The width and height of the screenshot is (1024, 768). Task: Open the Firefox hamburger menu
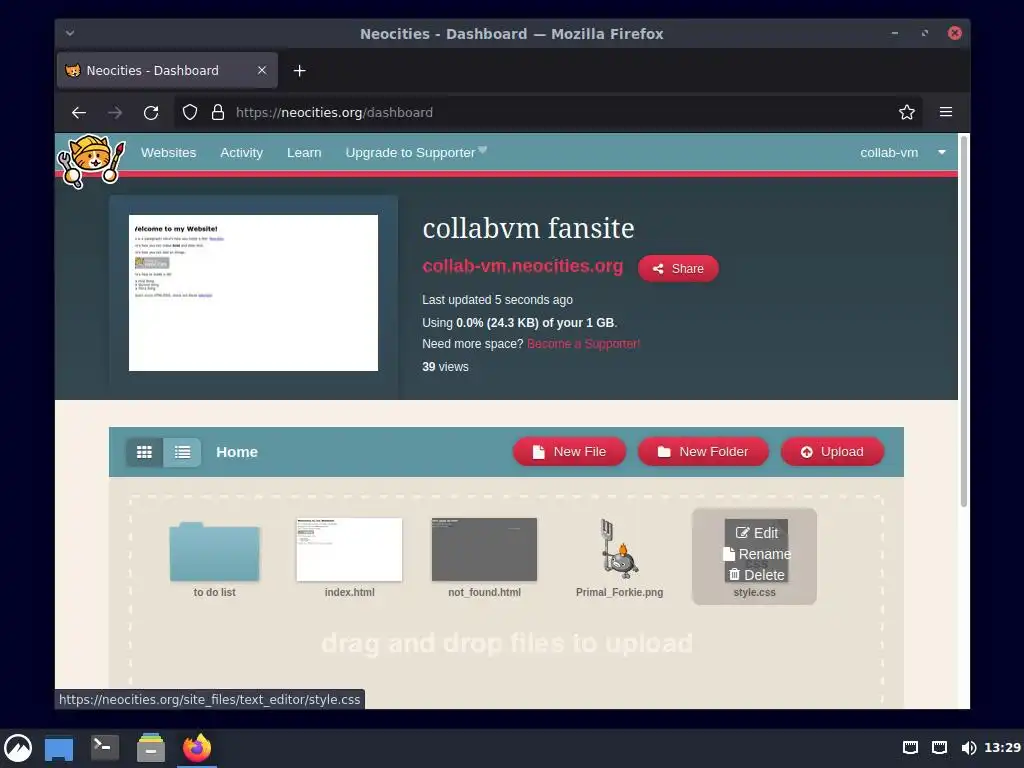pos(946,112)
